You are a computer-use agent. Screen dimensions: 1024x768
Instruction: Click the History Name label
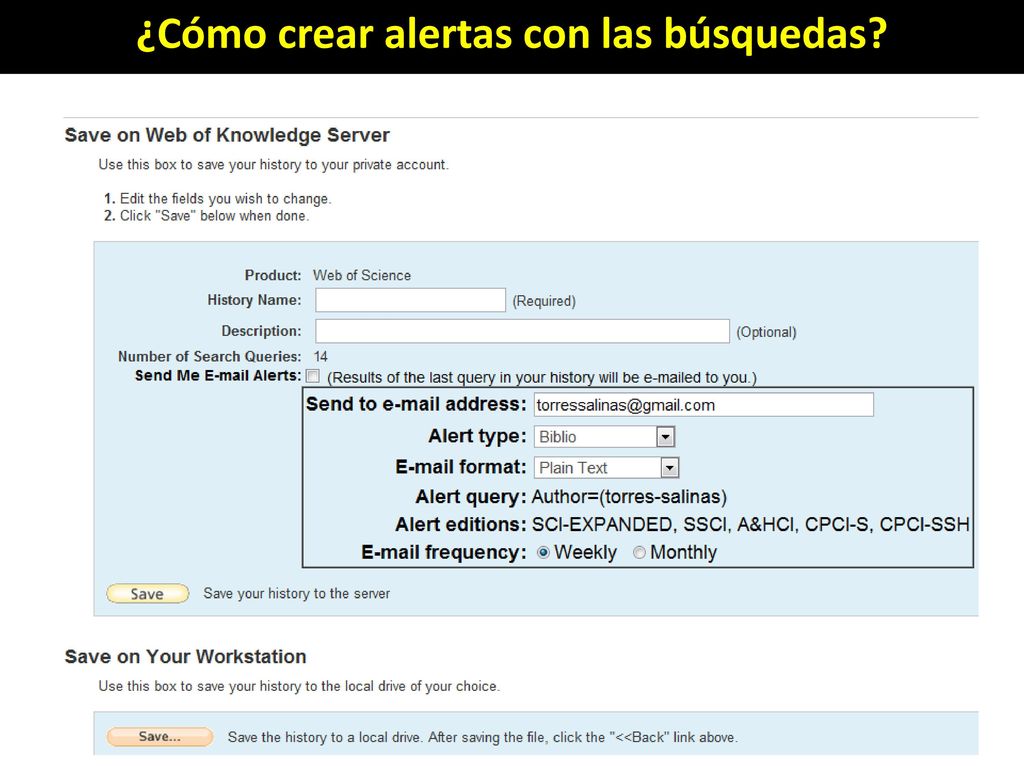tap(254, 300)
